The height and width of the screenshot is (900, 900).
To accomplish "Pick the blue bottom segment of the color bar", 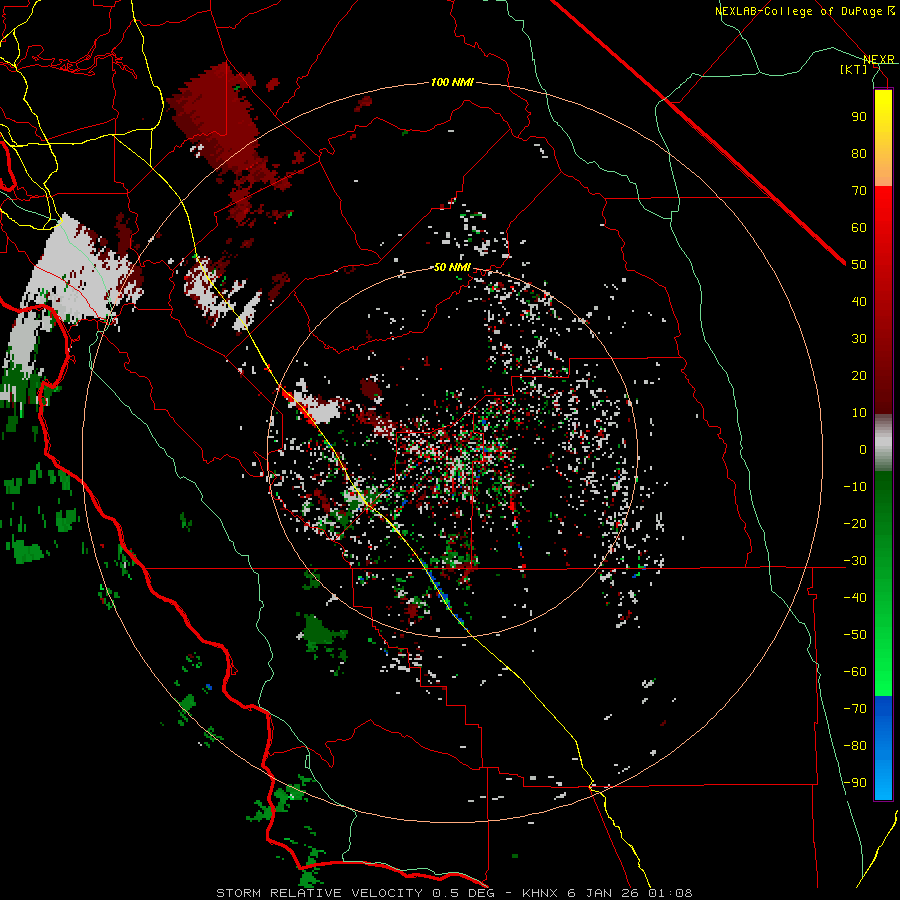I will pyautogui.click(x=883, y=747).
